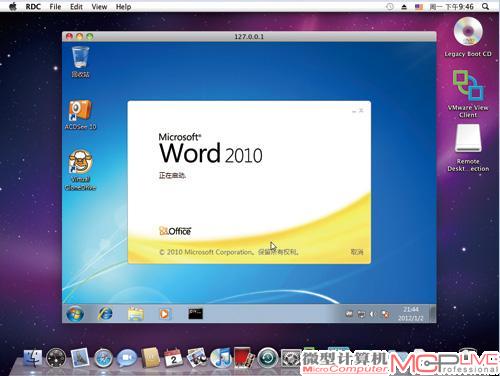Click the Windows tray volume speaker icon
This screenshot has height=376, width=500.
[x=373, y=314]
